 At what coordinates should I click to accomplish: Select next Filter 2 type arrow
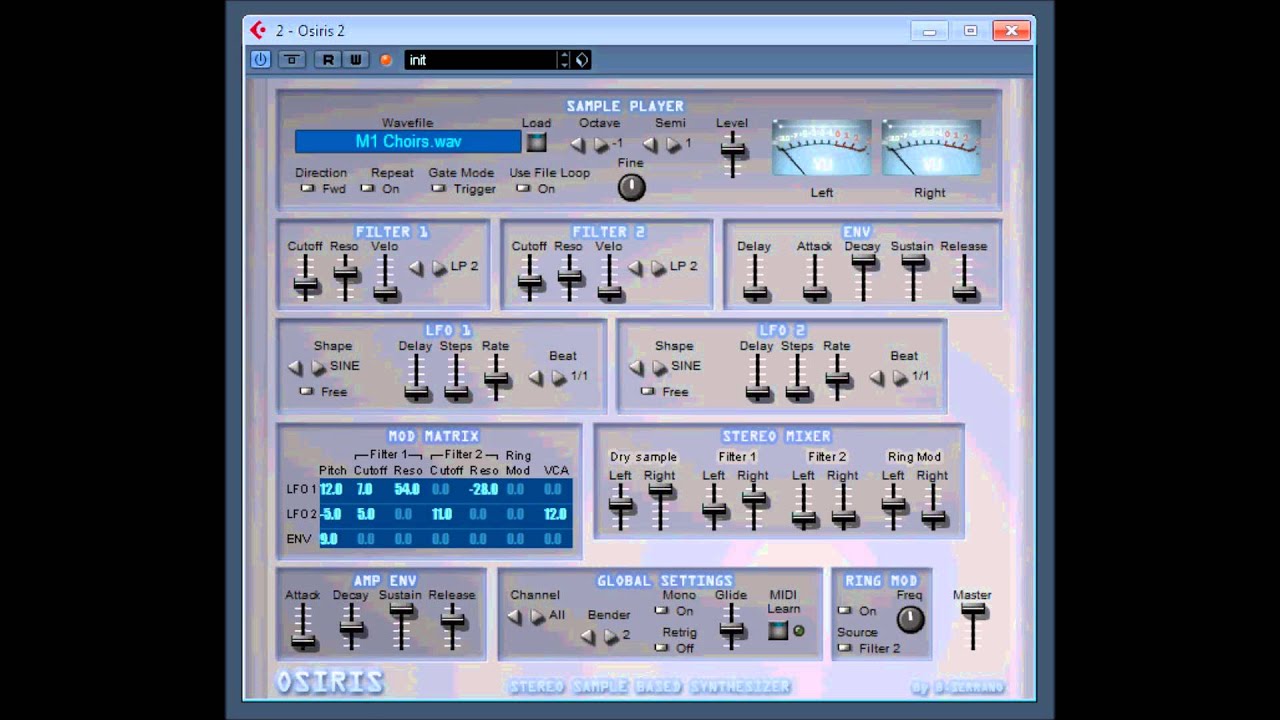658,267
